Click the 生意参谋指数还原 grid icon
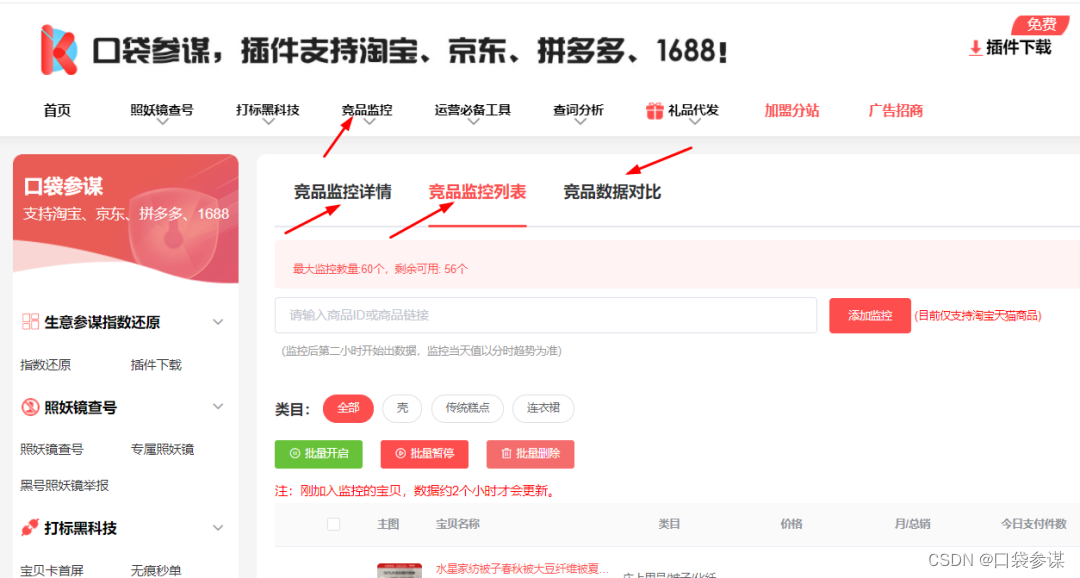Screen dimensions: 1080x578 point(30,322)
